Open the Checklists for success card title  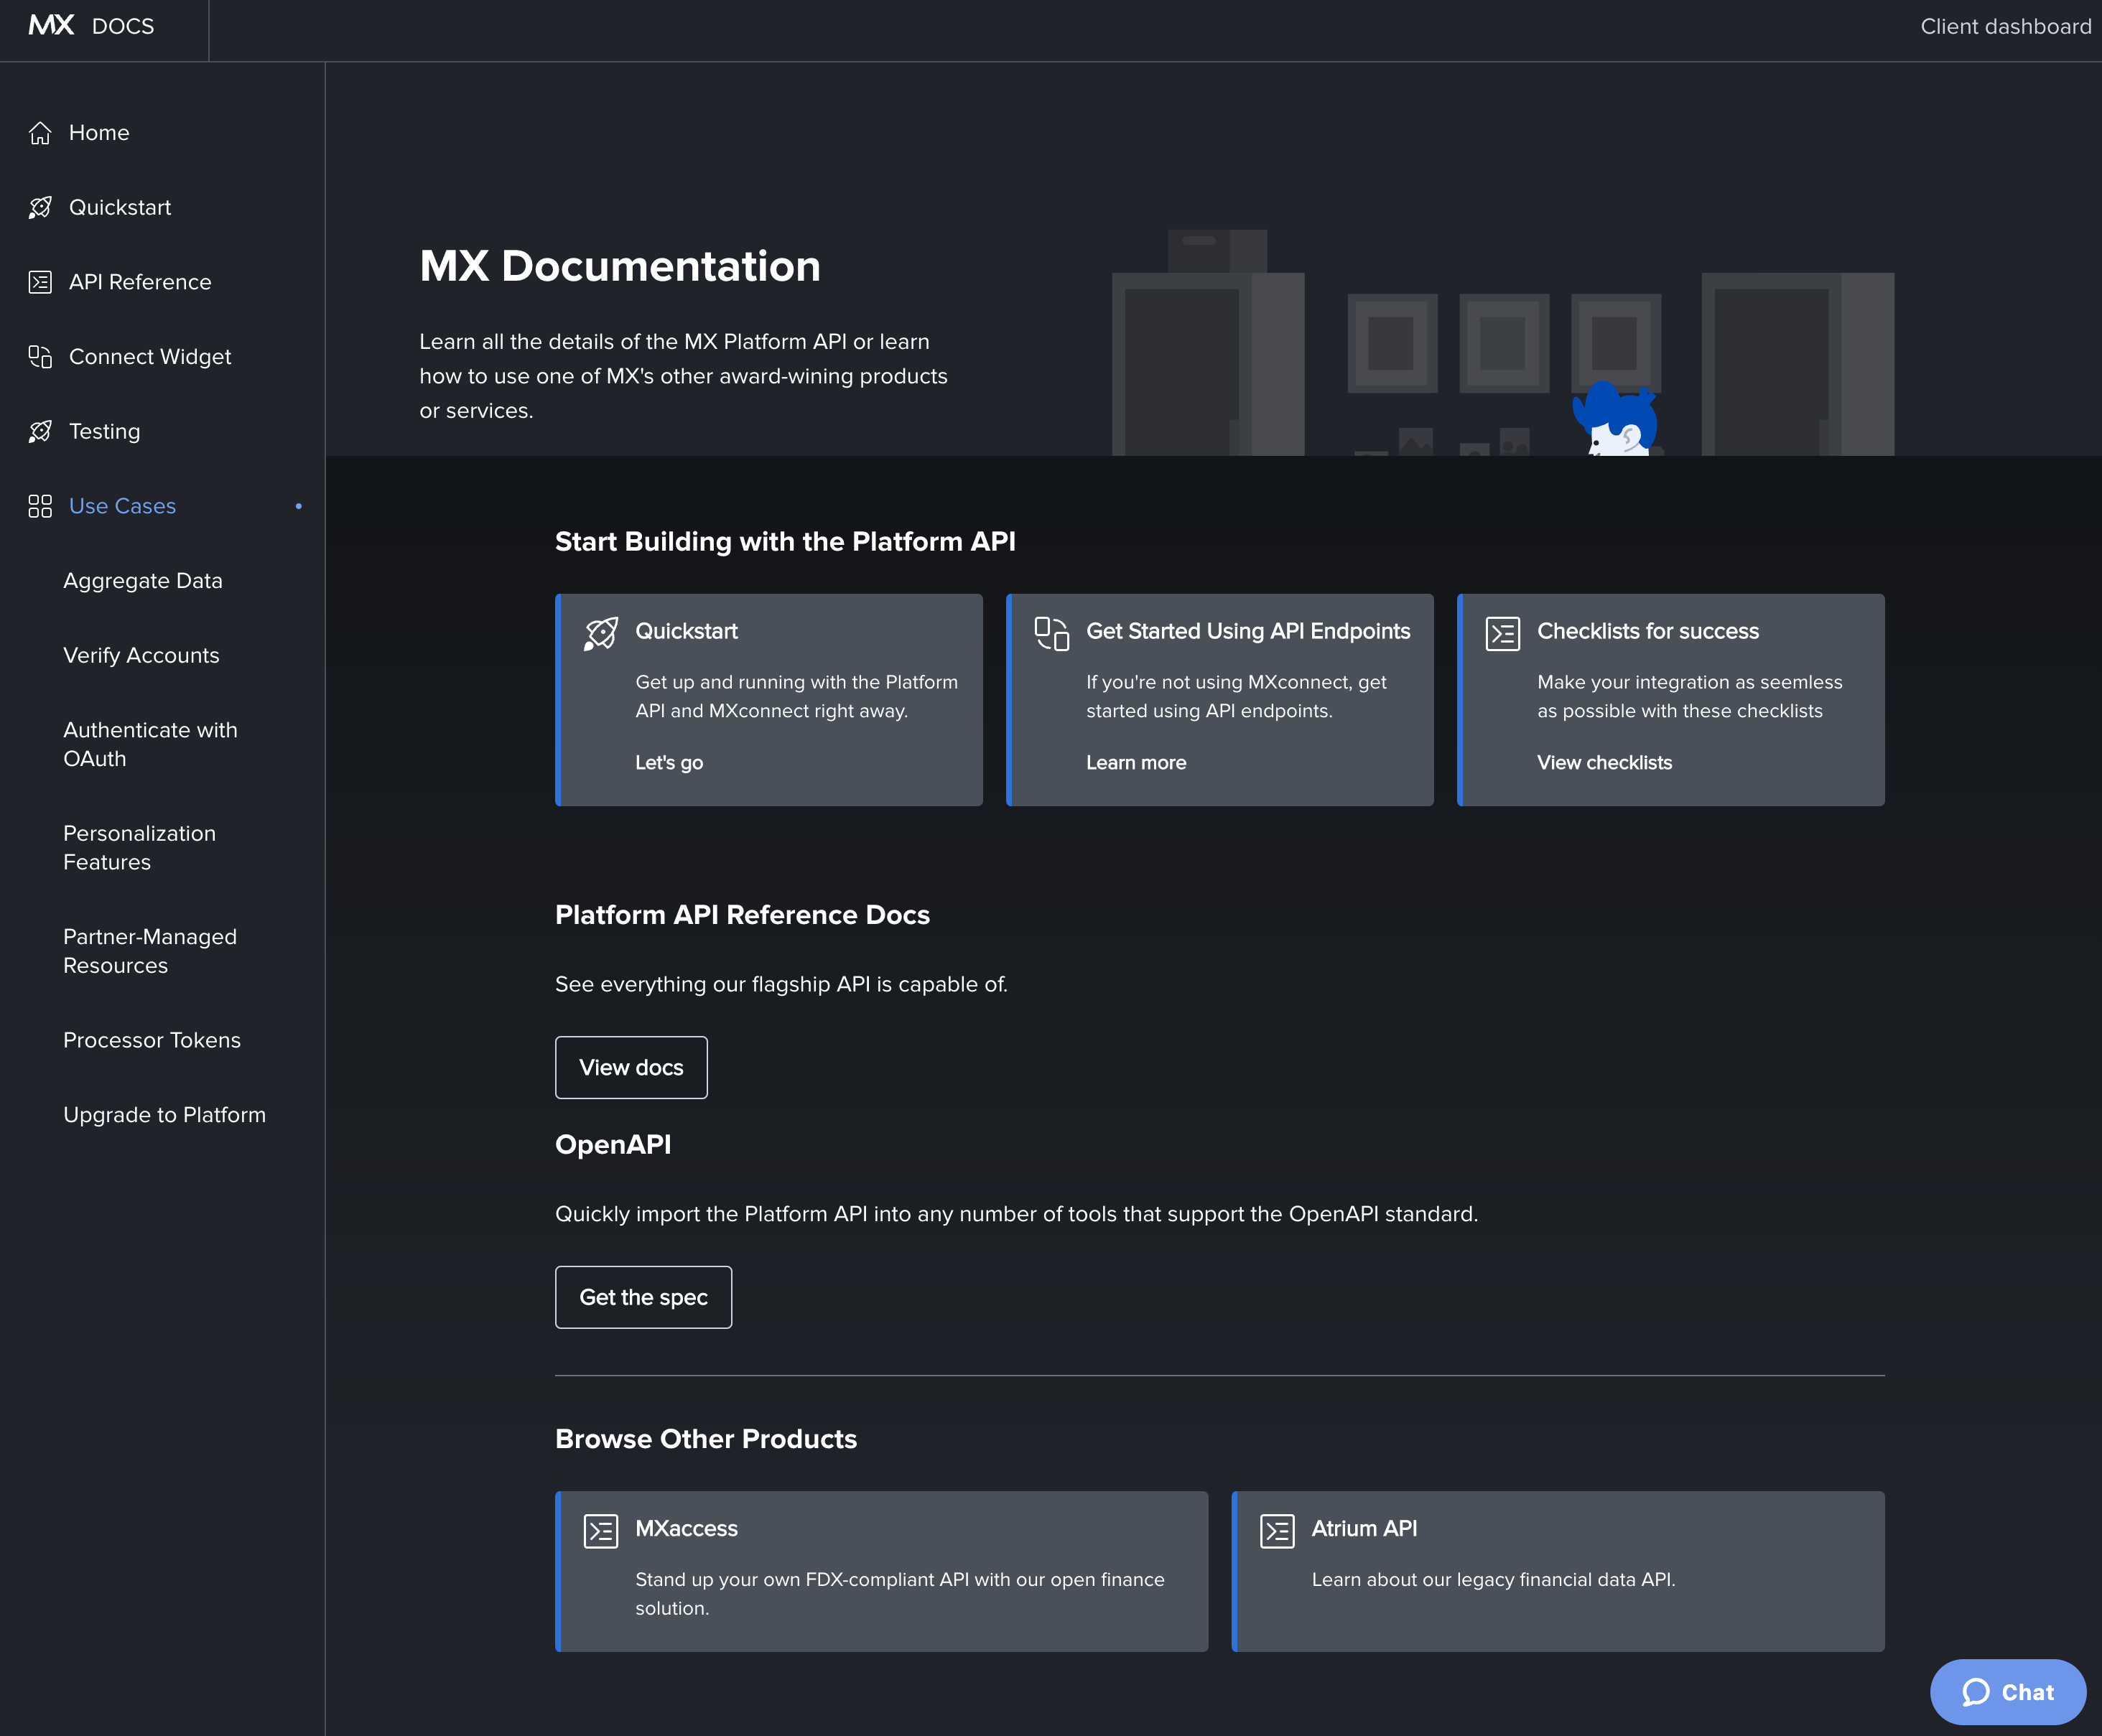tap(1648, 631)
